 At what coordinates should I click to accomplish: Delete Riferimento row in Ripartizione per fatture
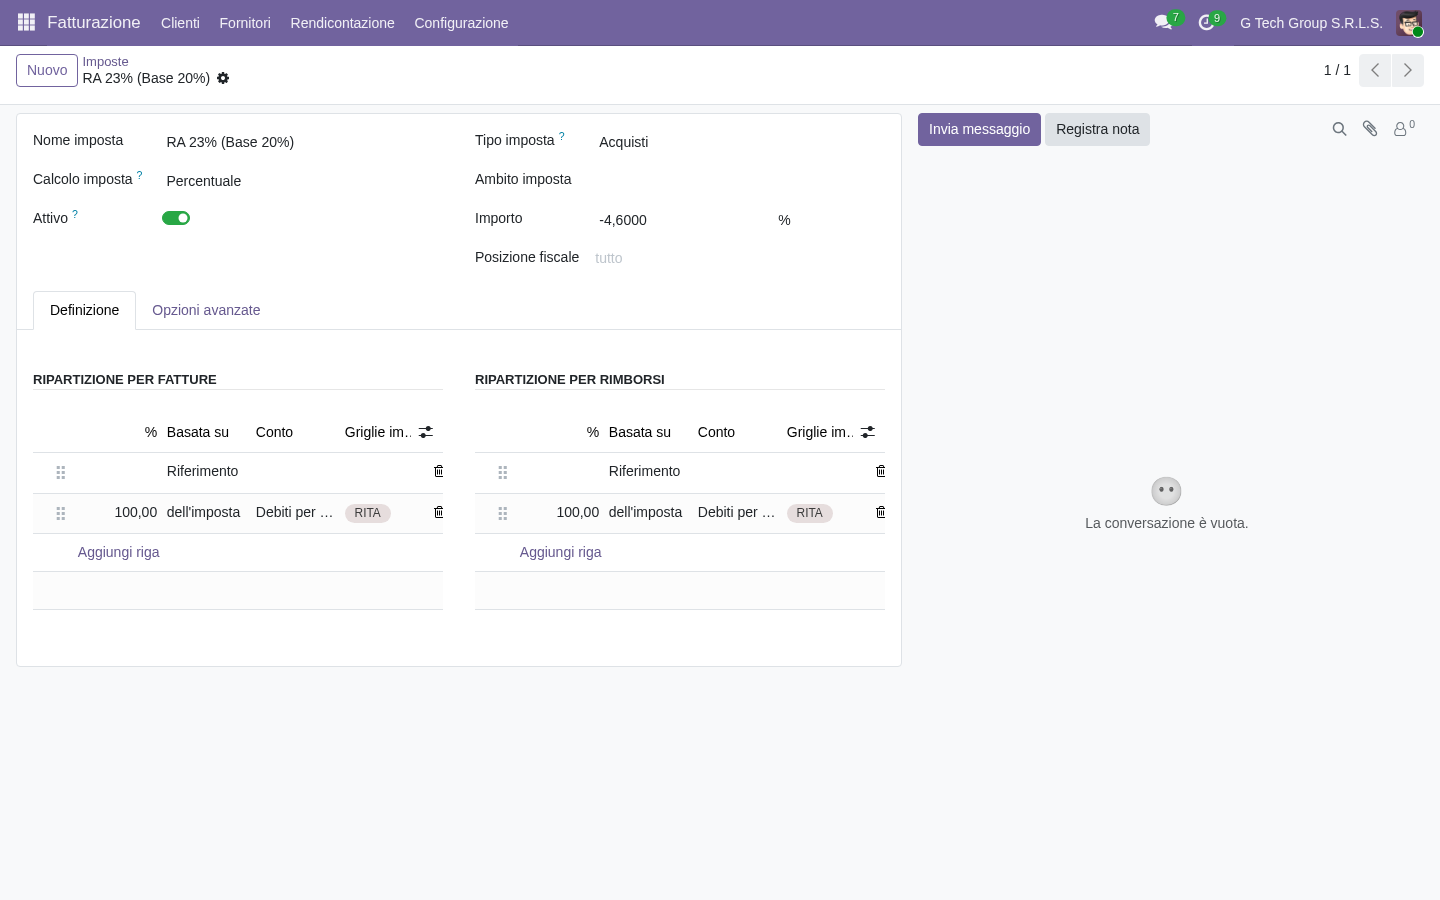click(x=438, y=471)
